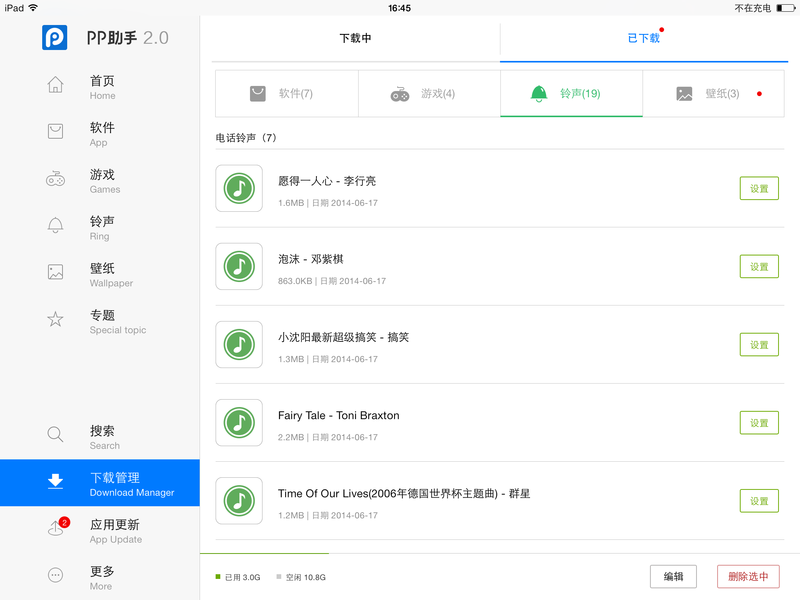Click 设置 for 愿得一人心 - 李行亮
The width and height of the screenshot is (800, 600).
pyautogui.click(x=759, y=188)
